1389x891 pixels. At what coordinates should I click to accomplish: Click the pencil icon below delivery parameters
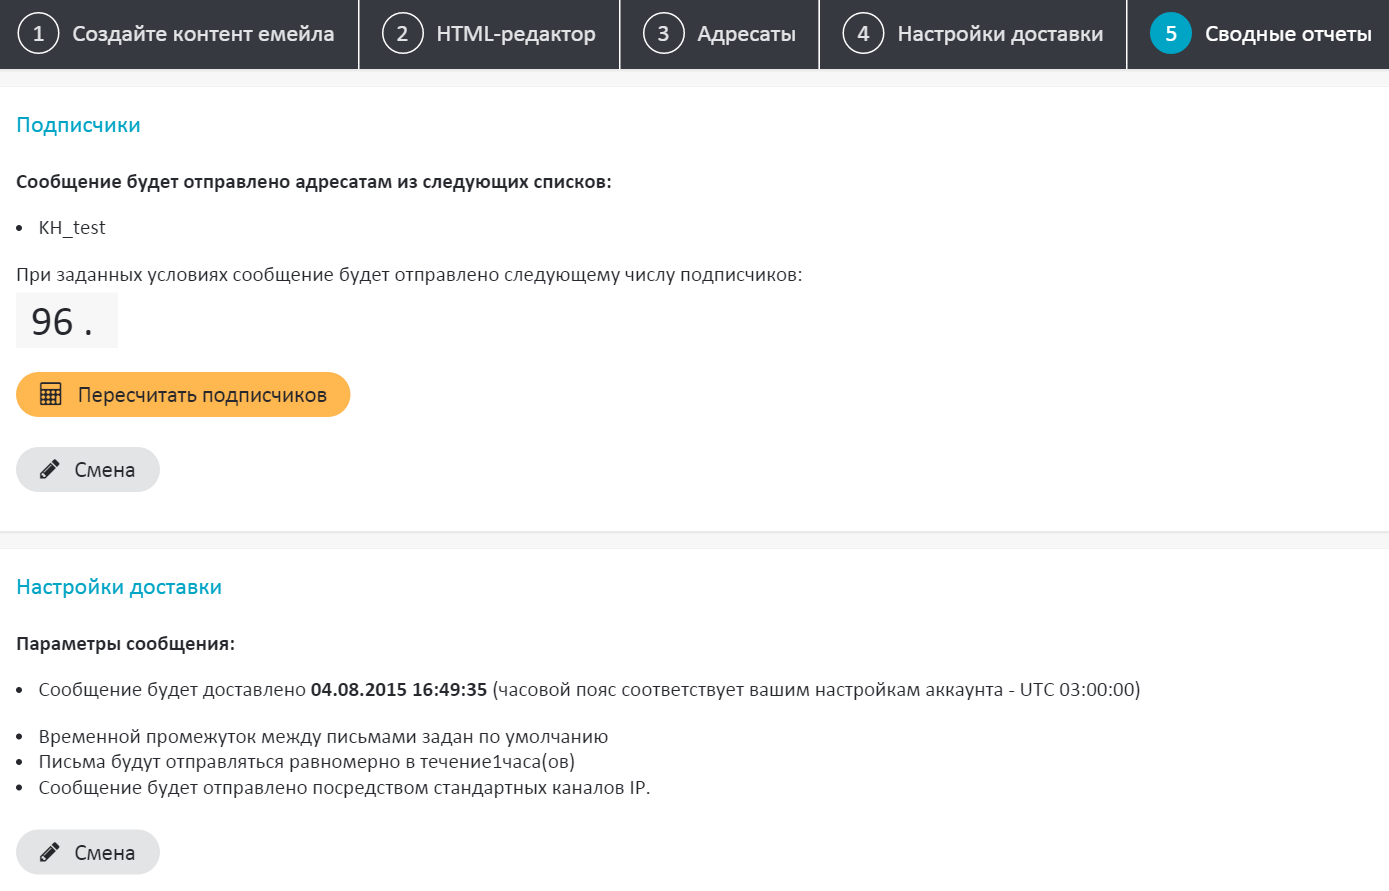click(x=49, y=853)
